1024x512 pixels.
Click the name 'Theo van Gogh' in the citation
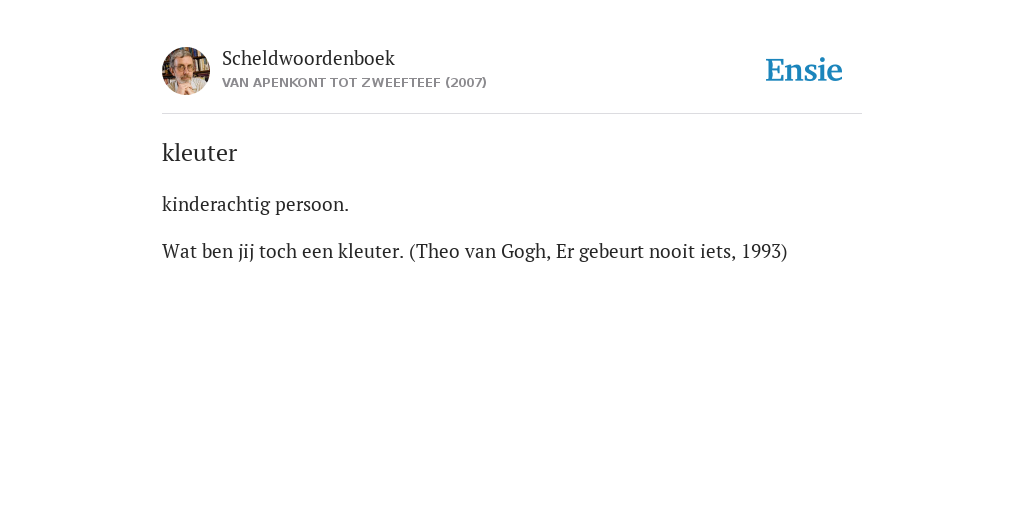(x=481, y=251)
